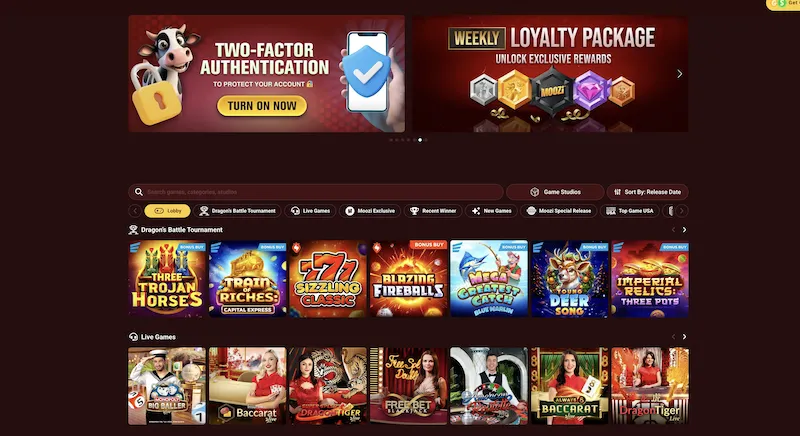This screenshot has width=800, height=436.
Task: Advance the banner carousel with right chevron
Action: [680, 74]
